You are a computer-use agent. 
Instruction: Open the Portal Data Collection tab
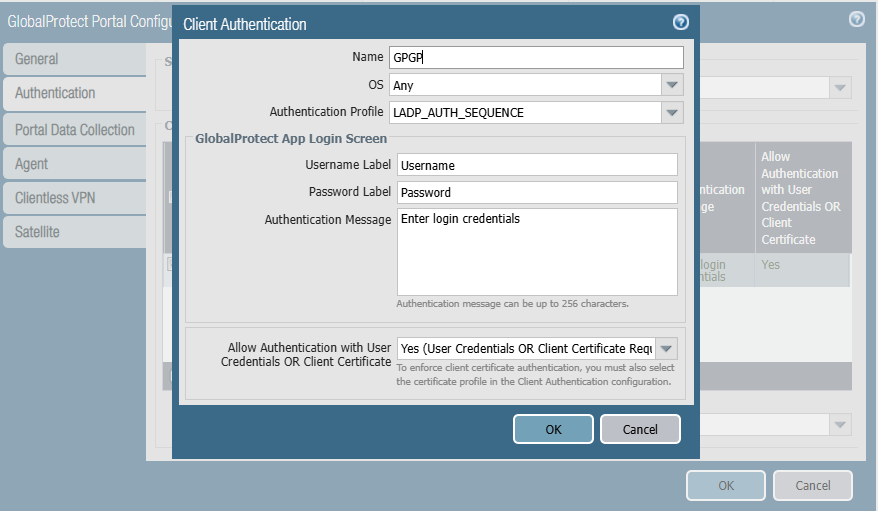(x=74, y=130)
